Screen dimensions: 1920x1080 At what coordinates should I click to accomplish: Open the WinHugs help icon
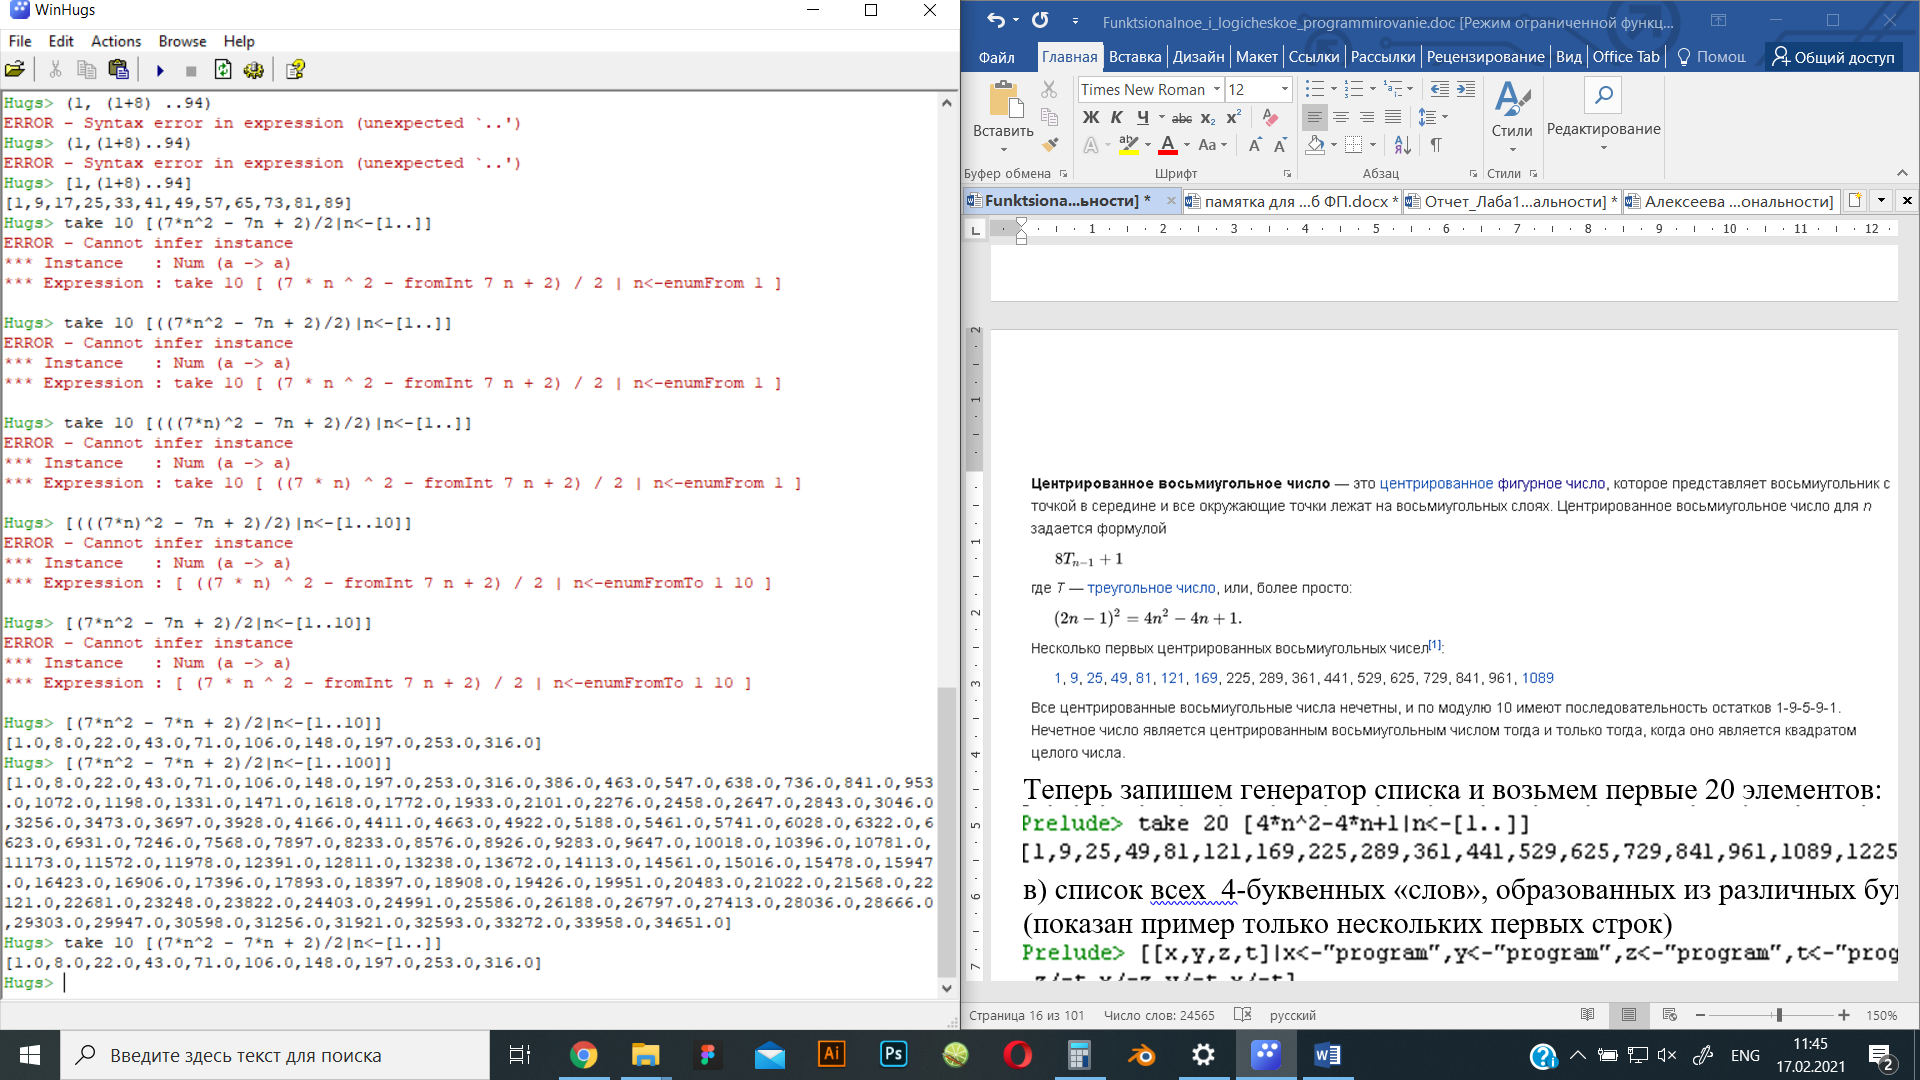pyautogui.click(x=295, y=70)
